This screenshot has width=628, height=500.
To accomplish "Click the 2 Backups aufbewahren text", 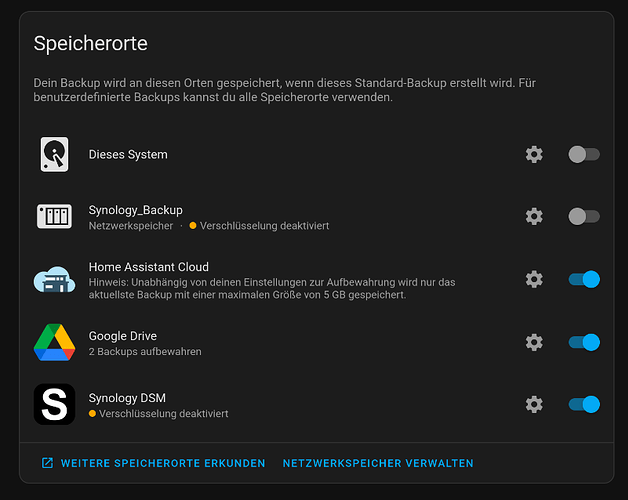I will coord(145,351).
